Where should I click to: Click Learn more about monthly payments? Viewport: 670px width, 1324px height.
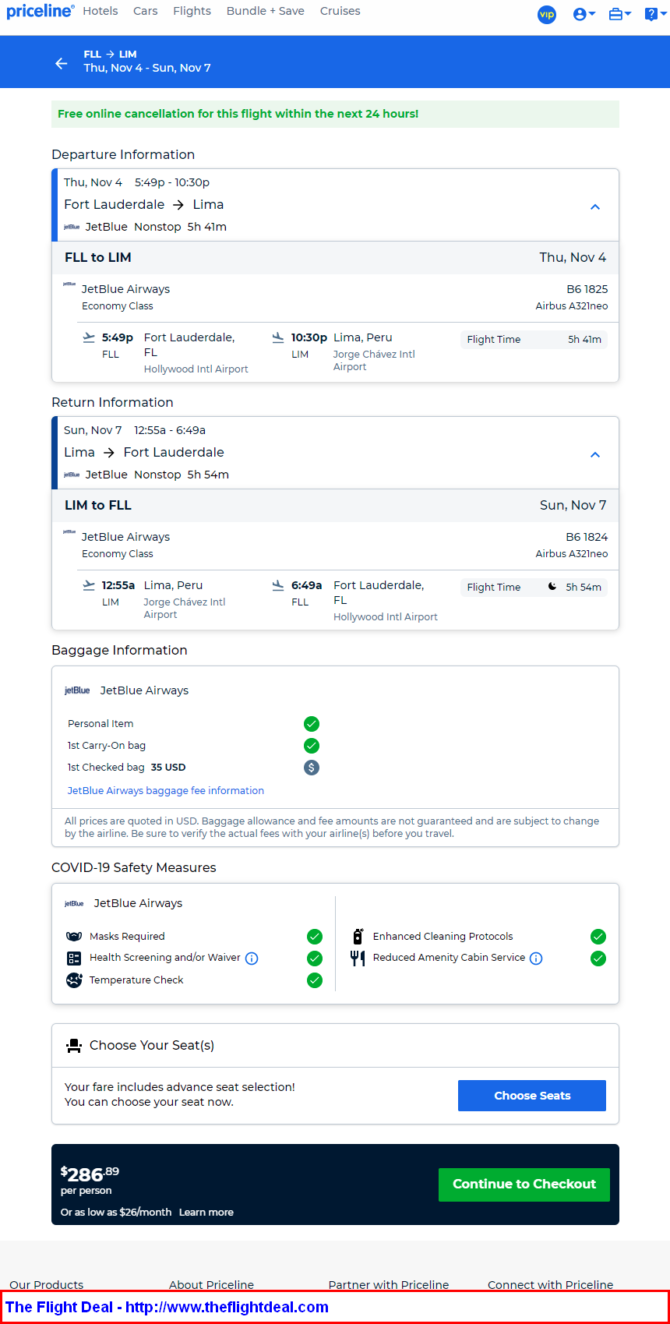(206, 1212)
